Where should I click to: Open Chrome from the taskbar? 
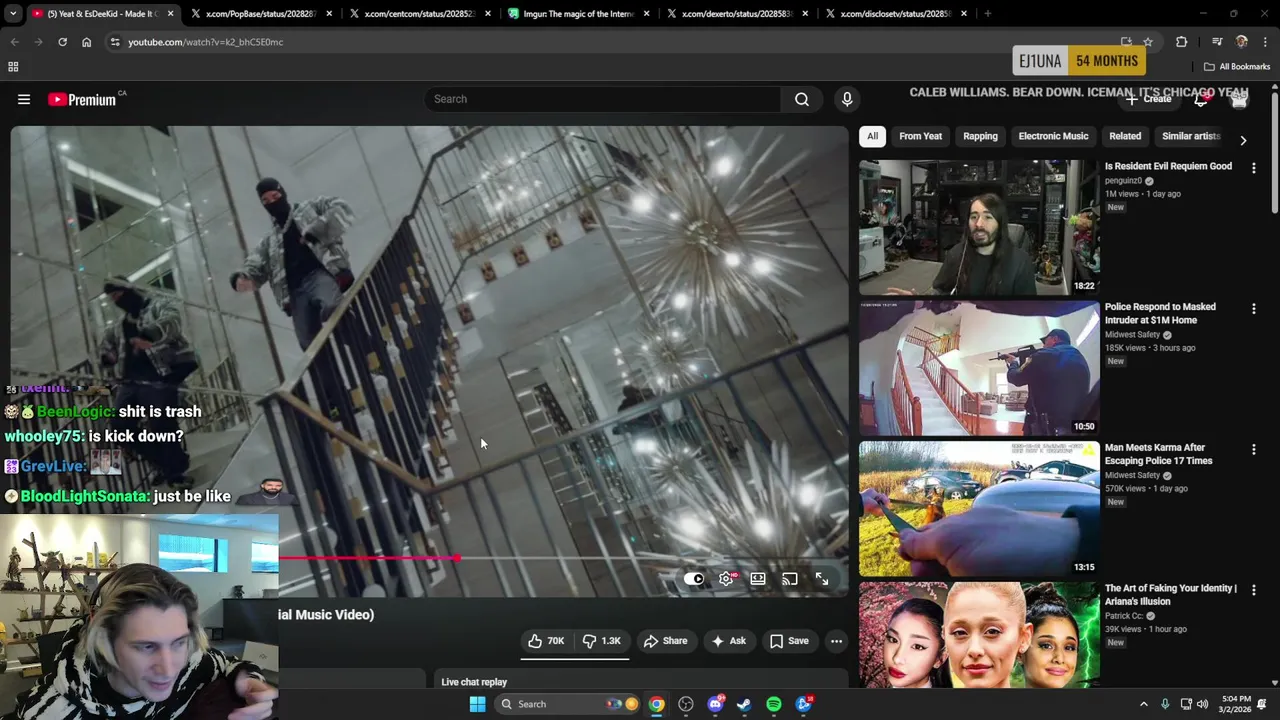pos(656,704)
